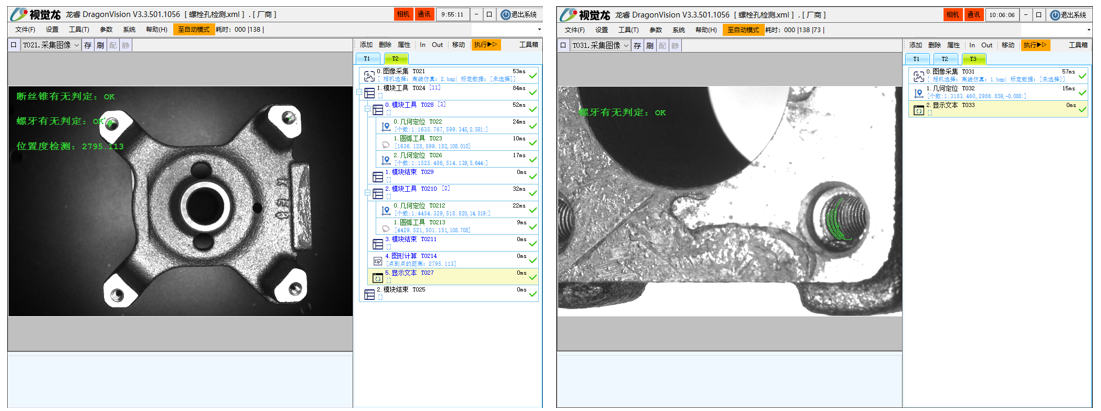This screenshot has height=411, width=1101.
Task: Click the 存 save button in the left window
Action: pyautogui.click(x=88, y=45)
